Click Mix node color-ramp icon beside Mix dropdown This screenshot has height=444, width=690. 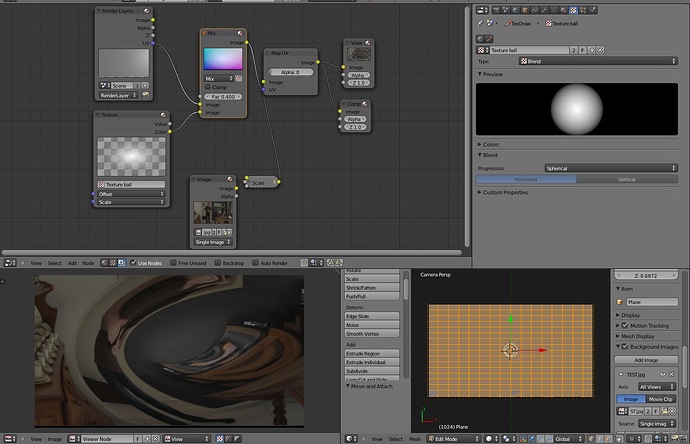click(x=239, y=78)
